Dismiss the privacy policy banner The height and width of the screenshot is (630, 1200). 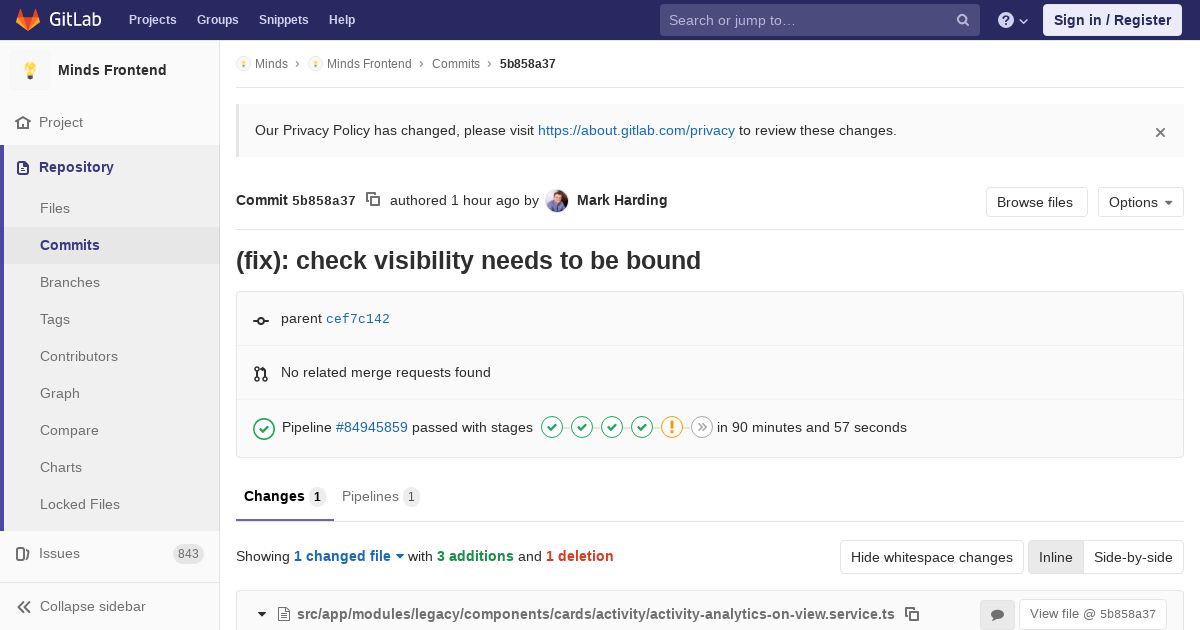tap(1160, 132)
